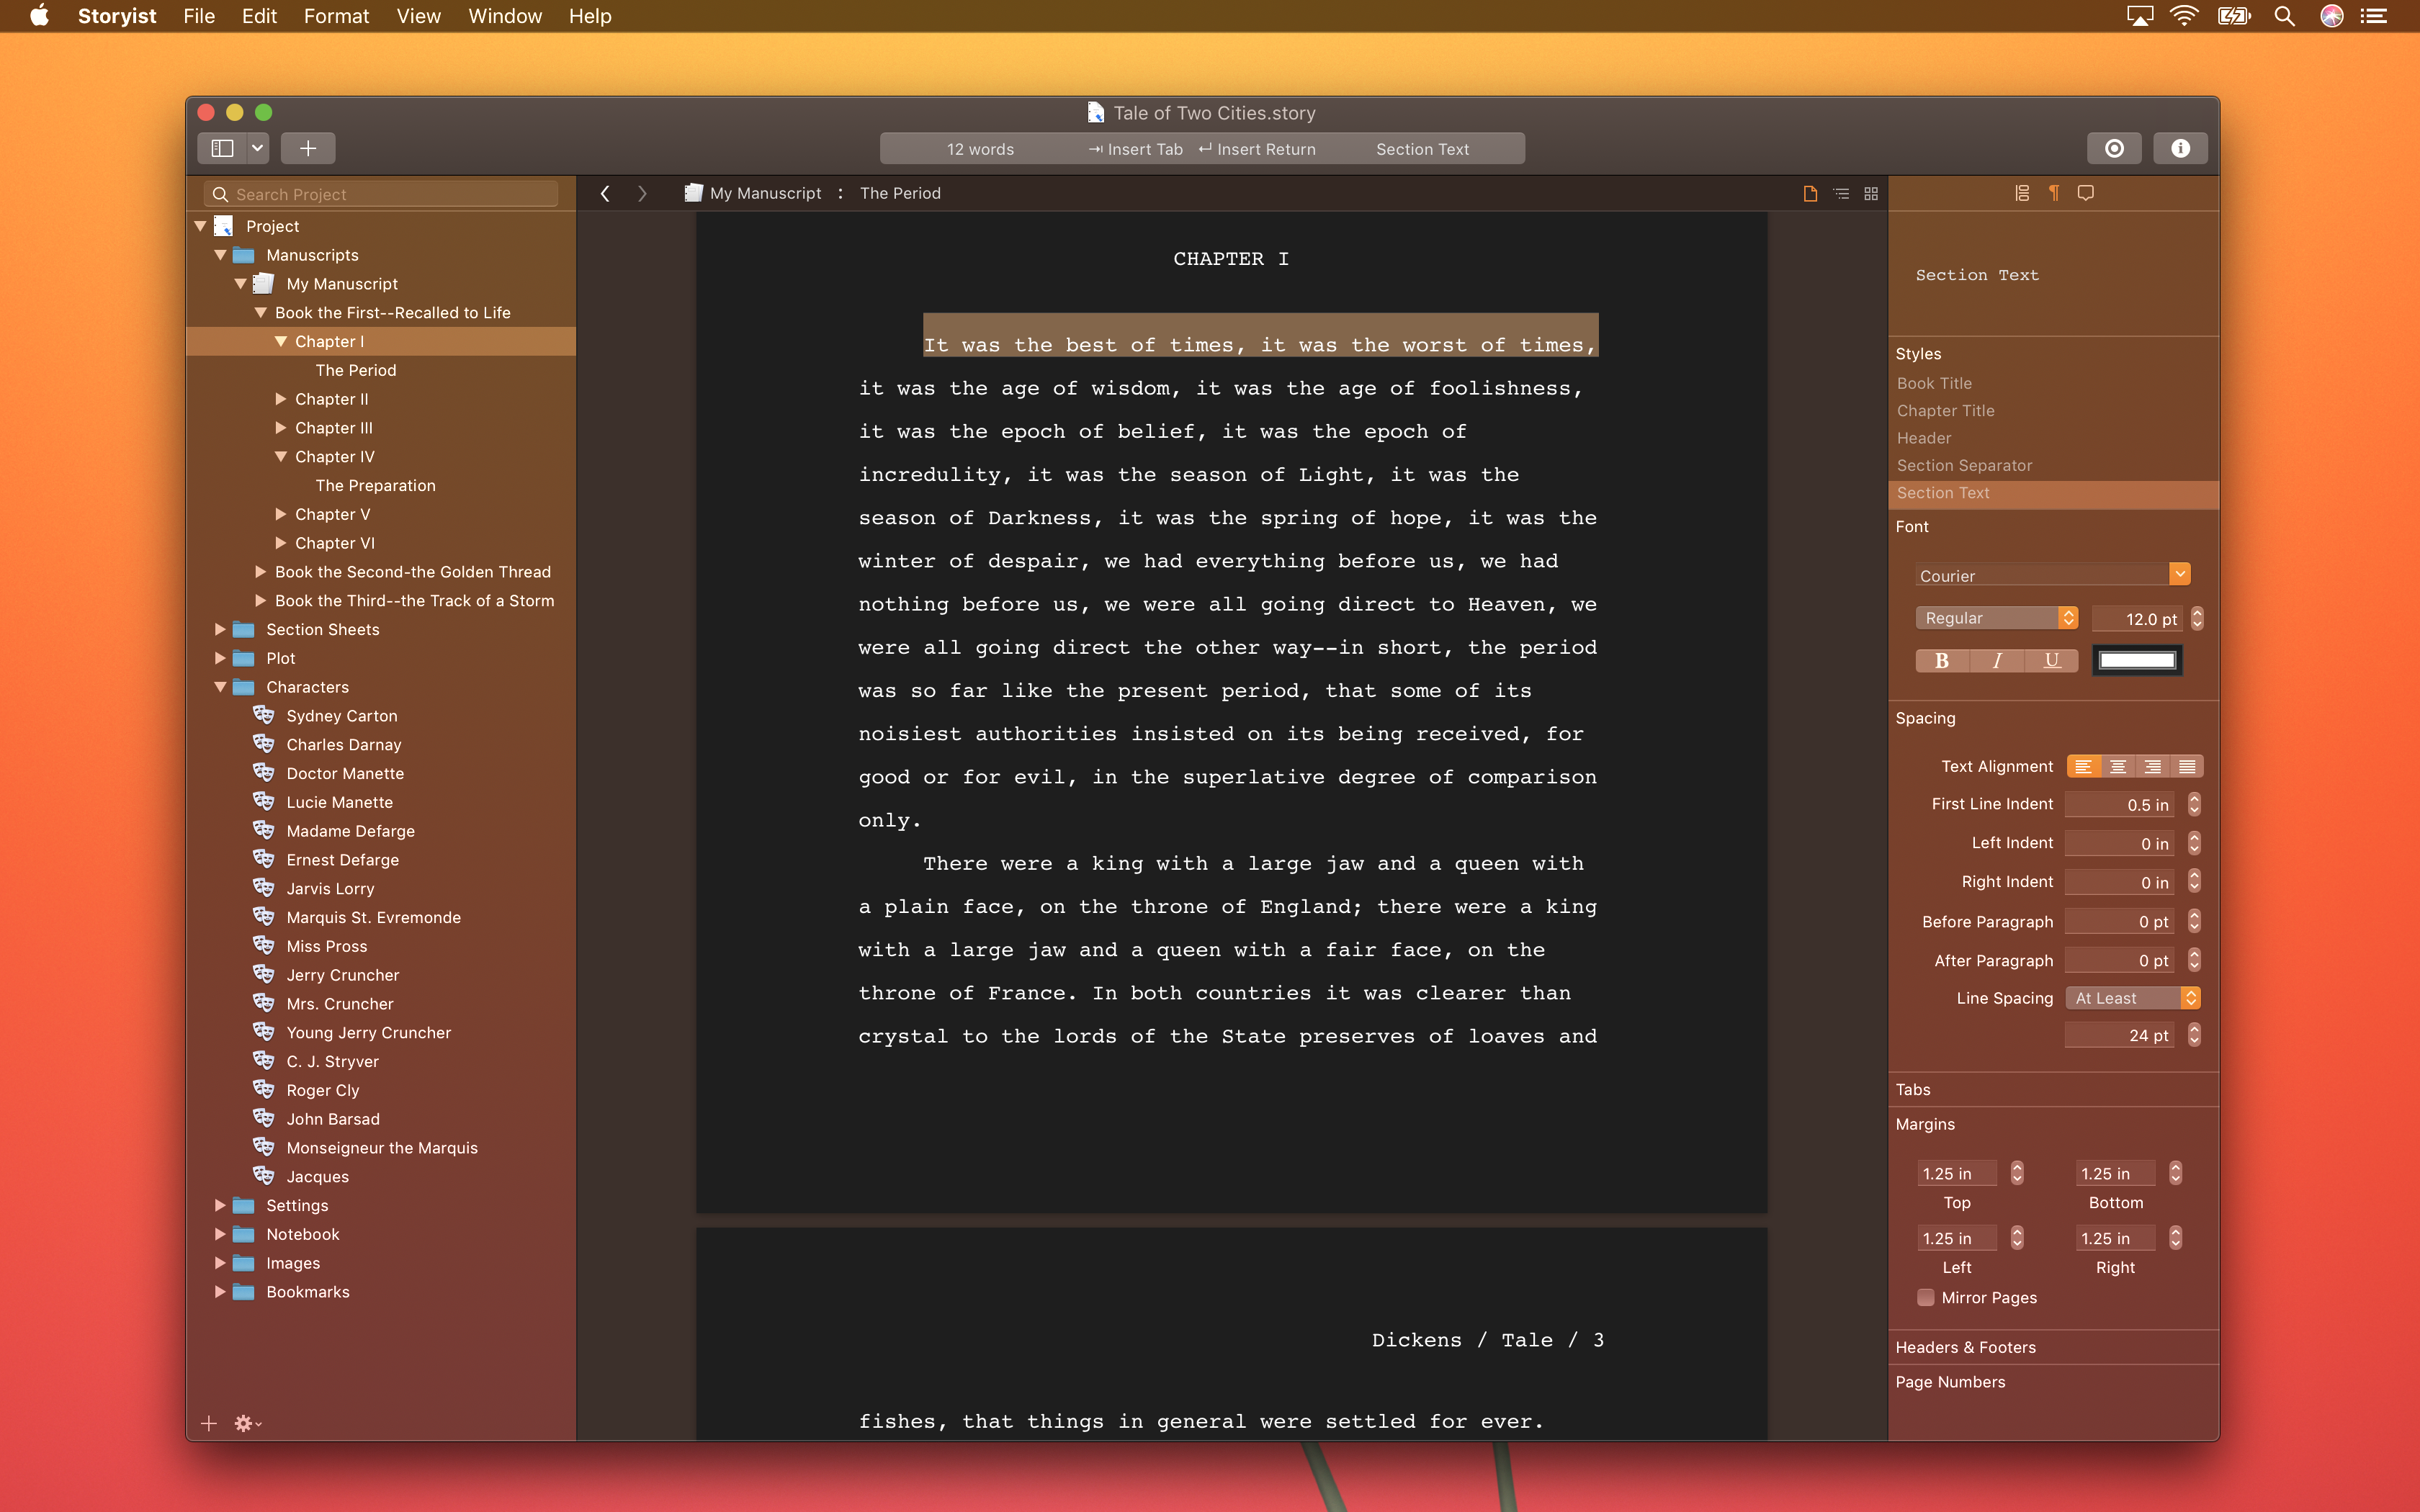Open the Help menu
The height and width of the screenshot is (1512, 2420).
tap(590, 16)
